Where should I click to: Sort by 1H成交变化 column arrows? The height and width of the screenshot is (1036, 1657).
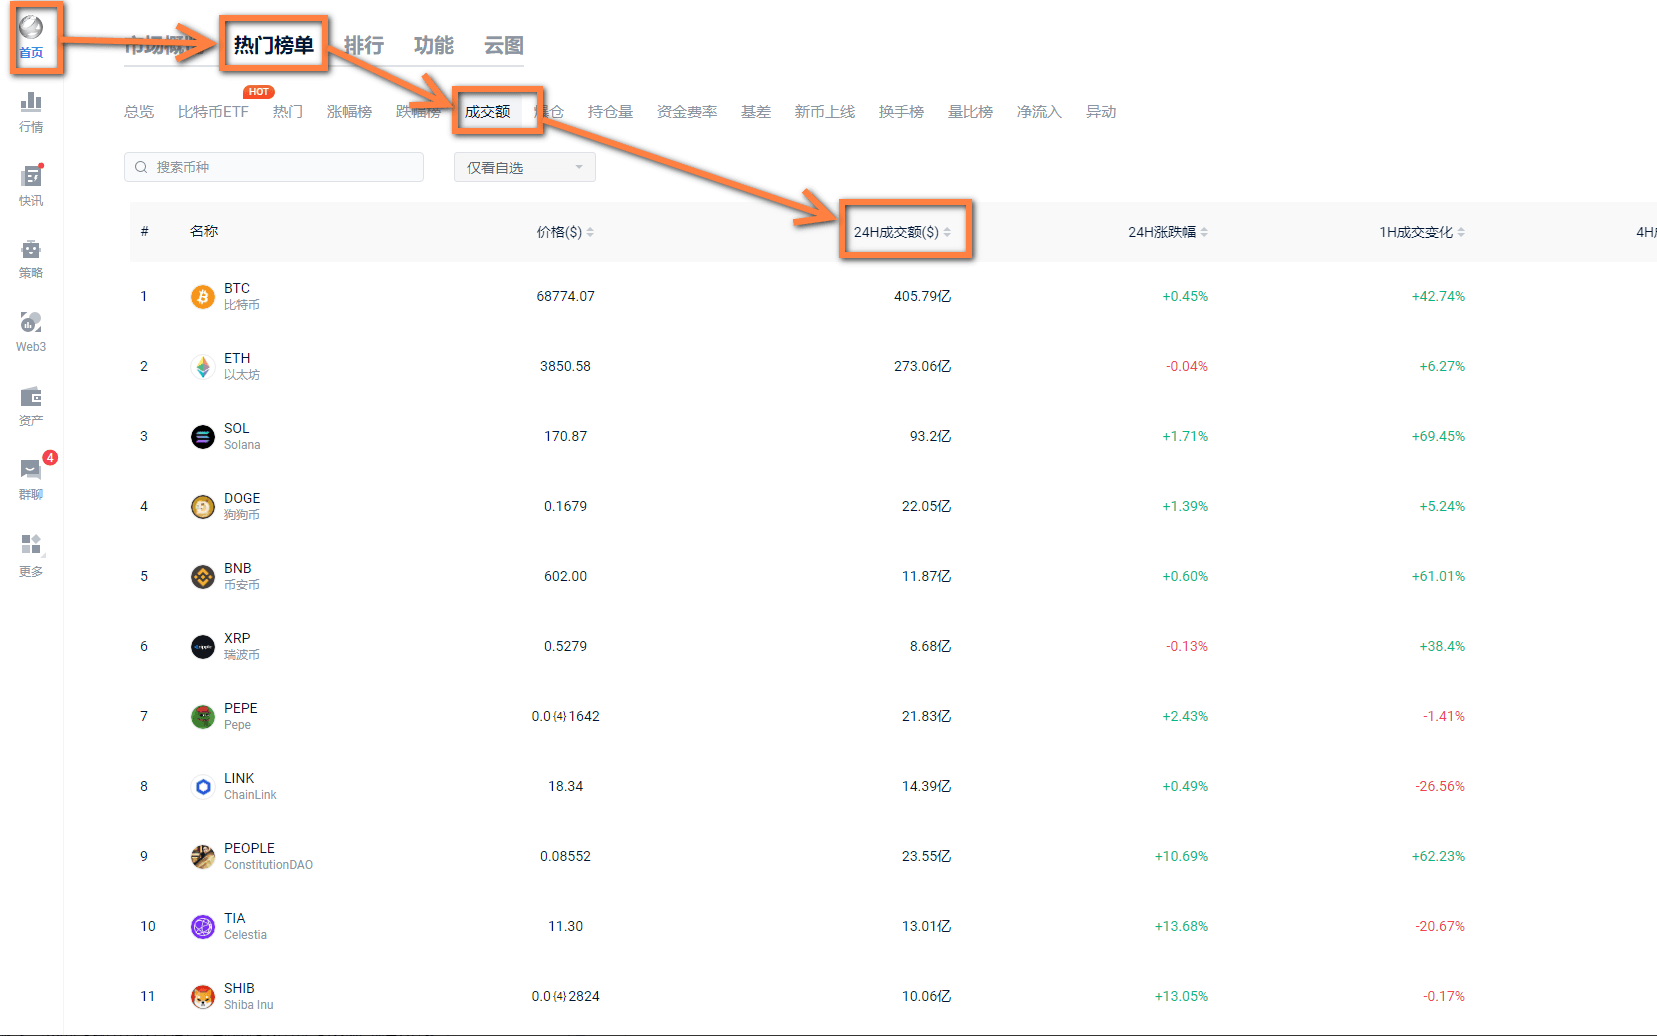pyautogui.click(x=1461, y=232)
